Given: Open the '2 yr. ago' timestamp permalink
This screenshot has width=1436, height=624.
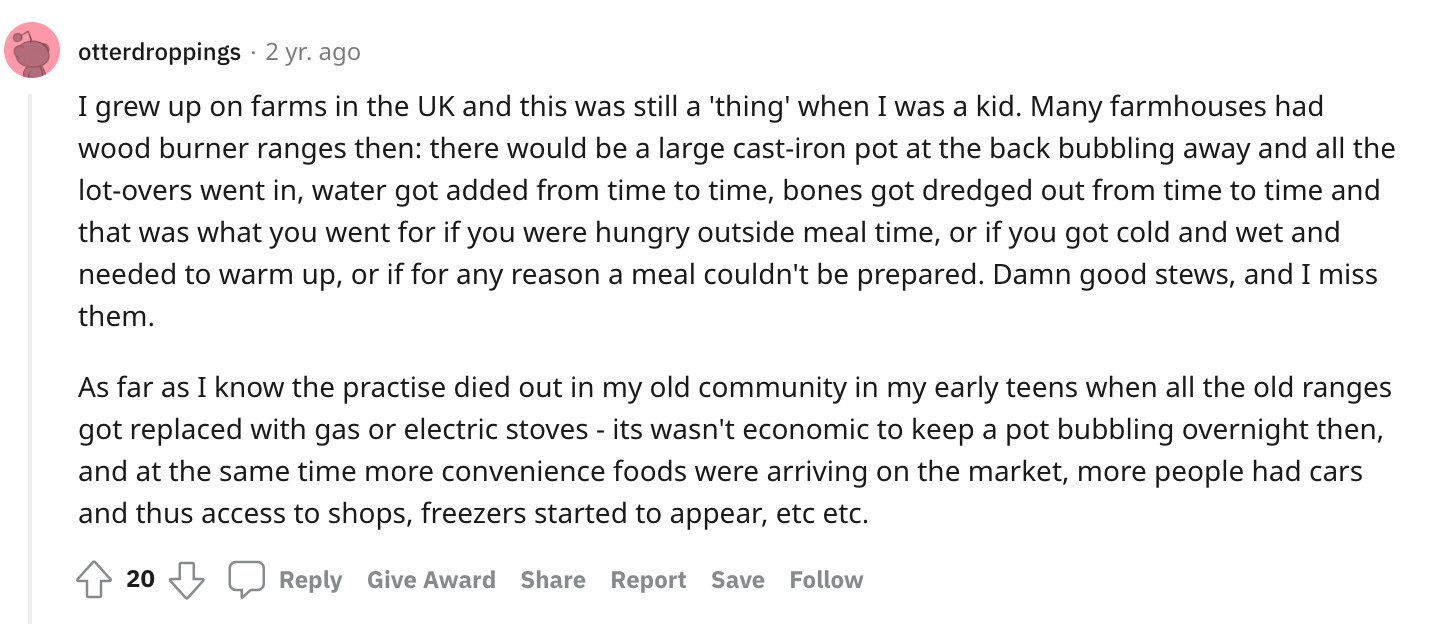Looking at the screenshot, I should coord(313,52).
